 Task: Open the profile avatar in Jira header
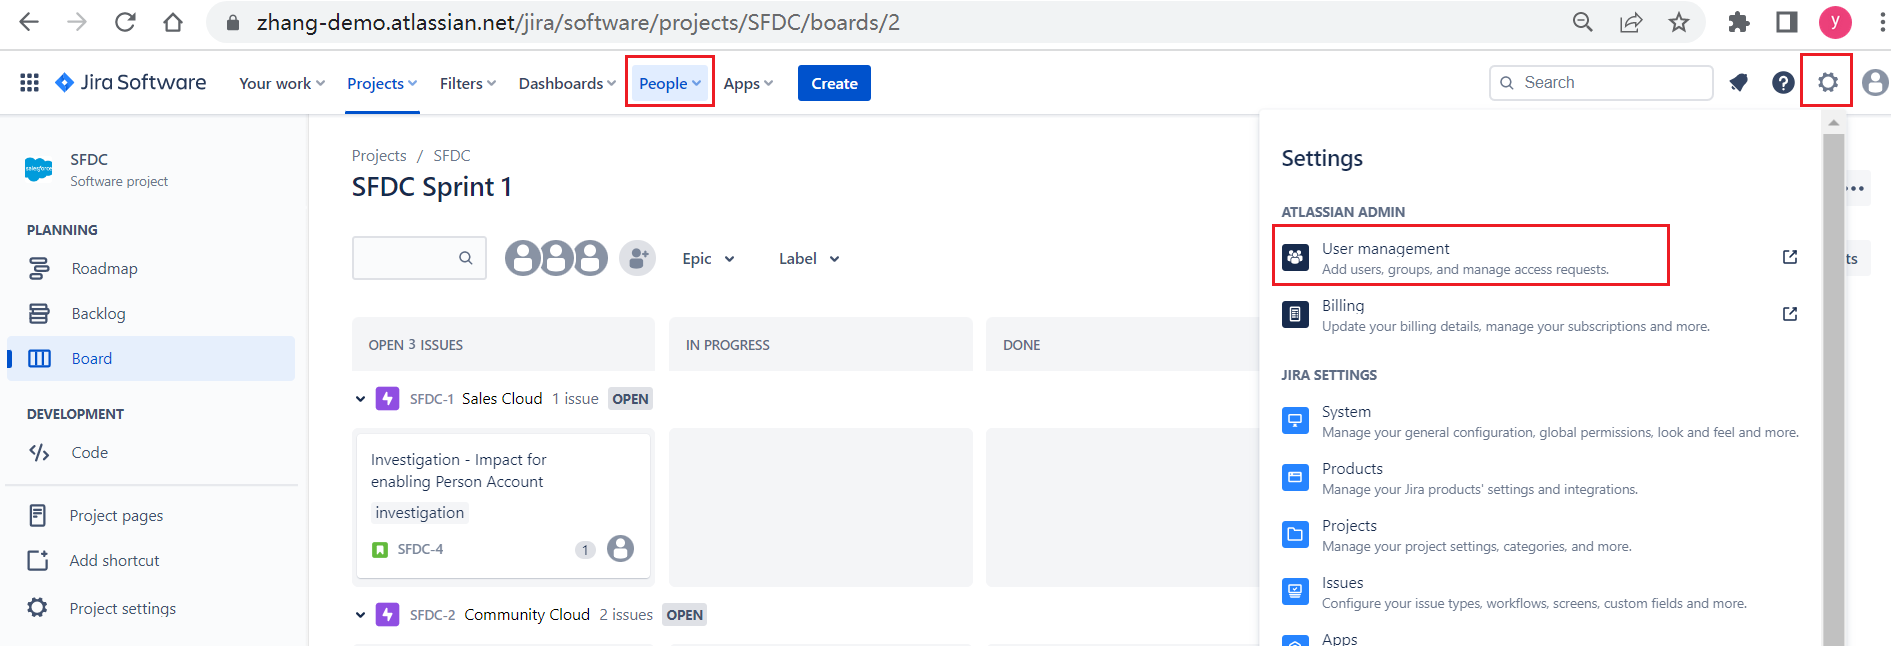pos(1876,83)
